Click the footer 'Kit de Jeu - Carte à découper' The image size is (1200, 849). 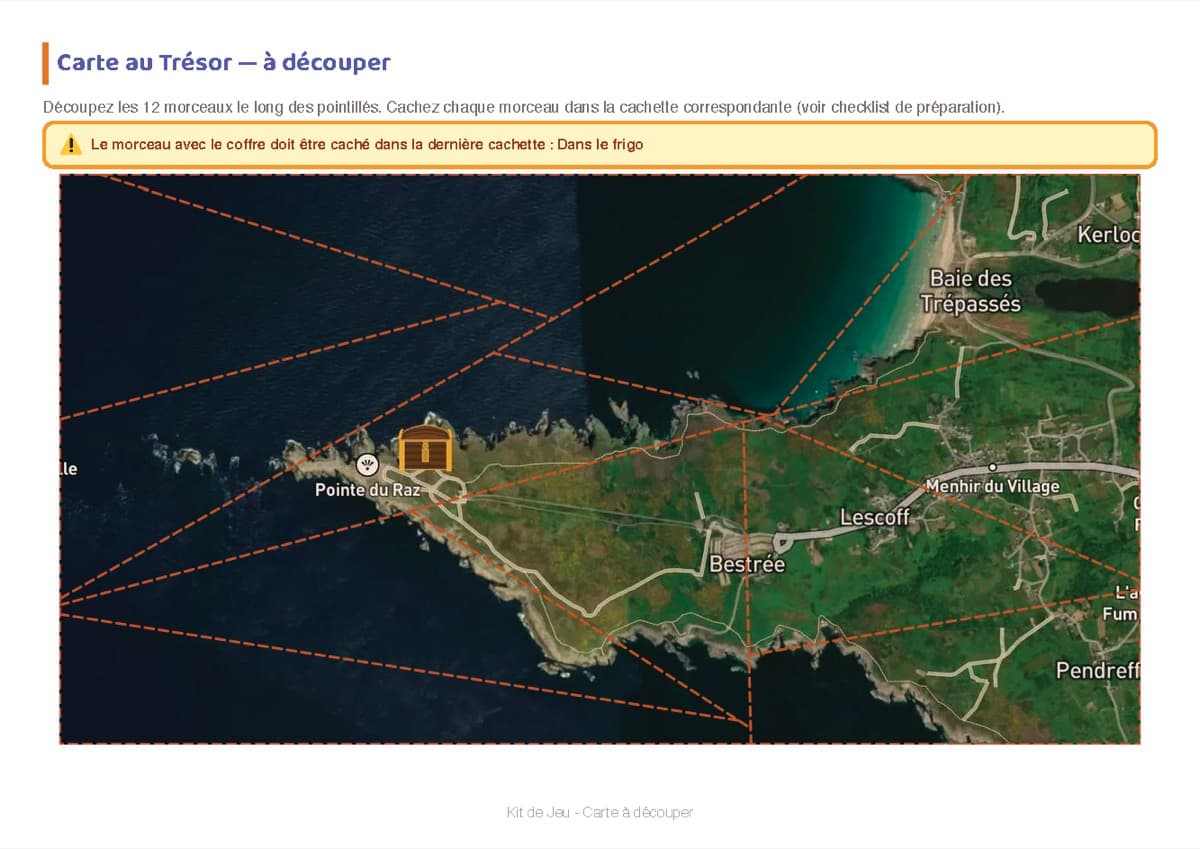point(600,812)
